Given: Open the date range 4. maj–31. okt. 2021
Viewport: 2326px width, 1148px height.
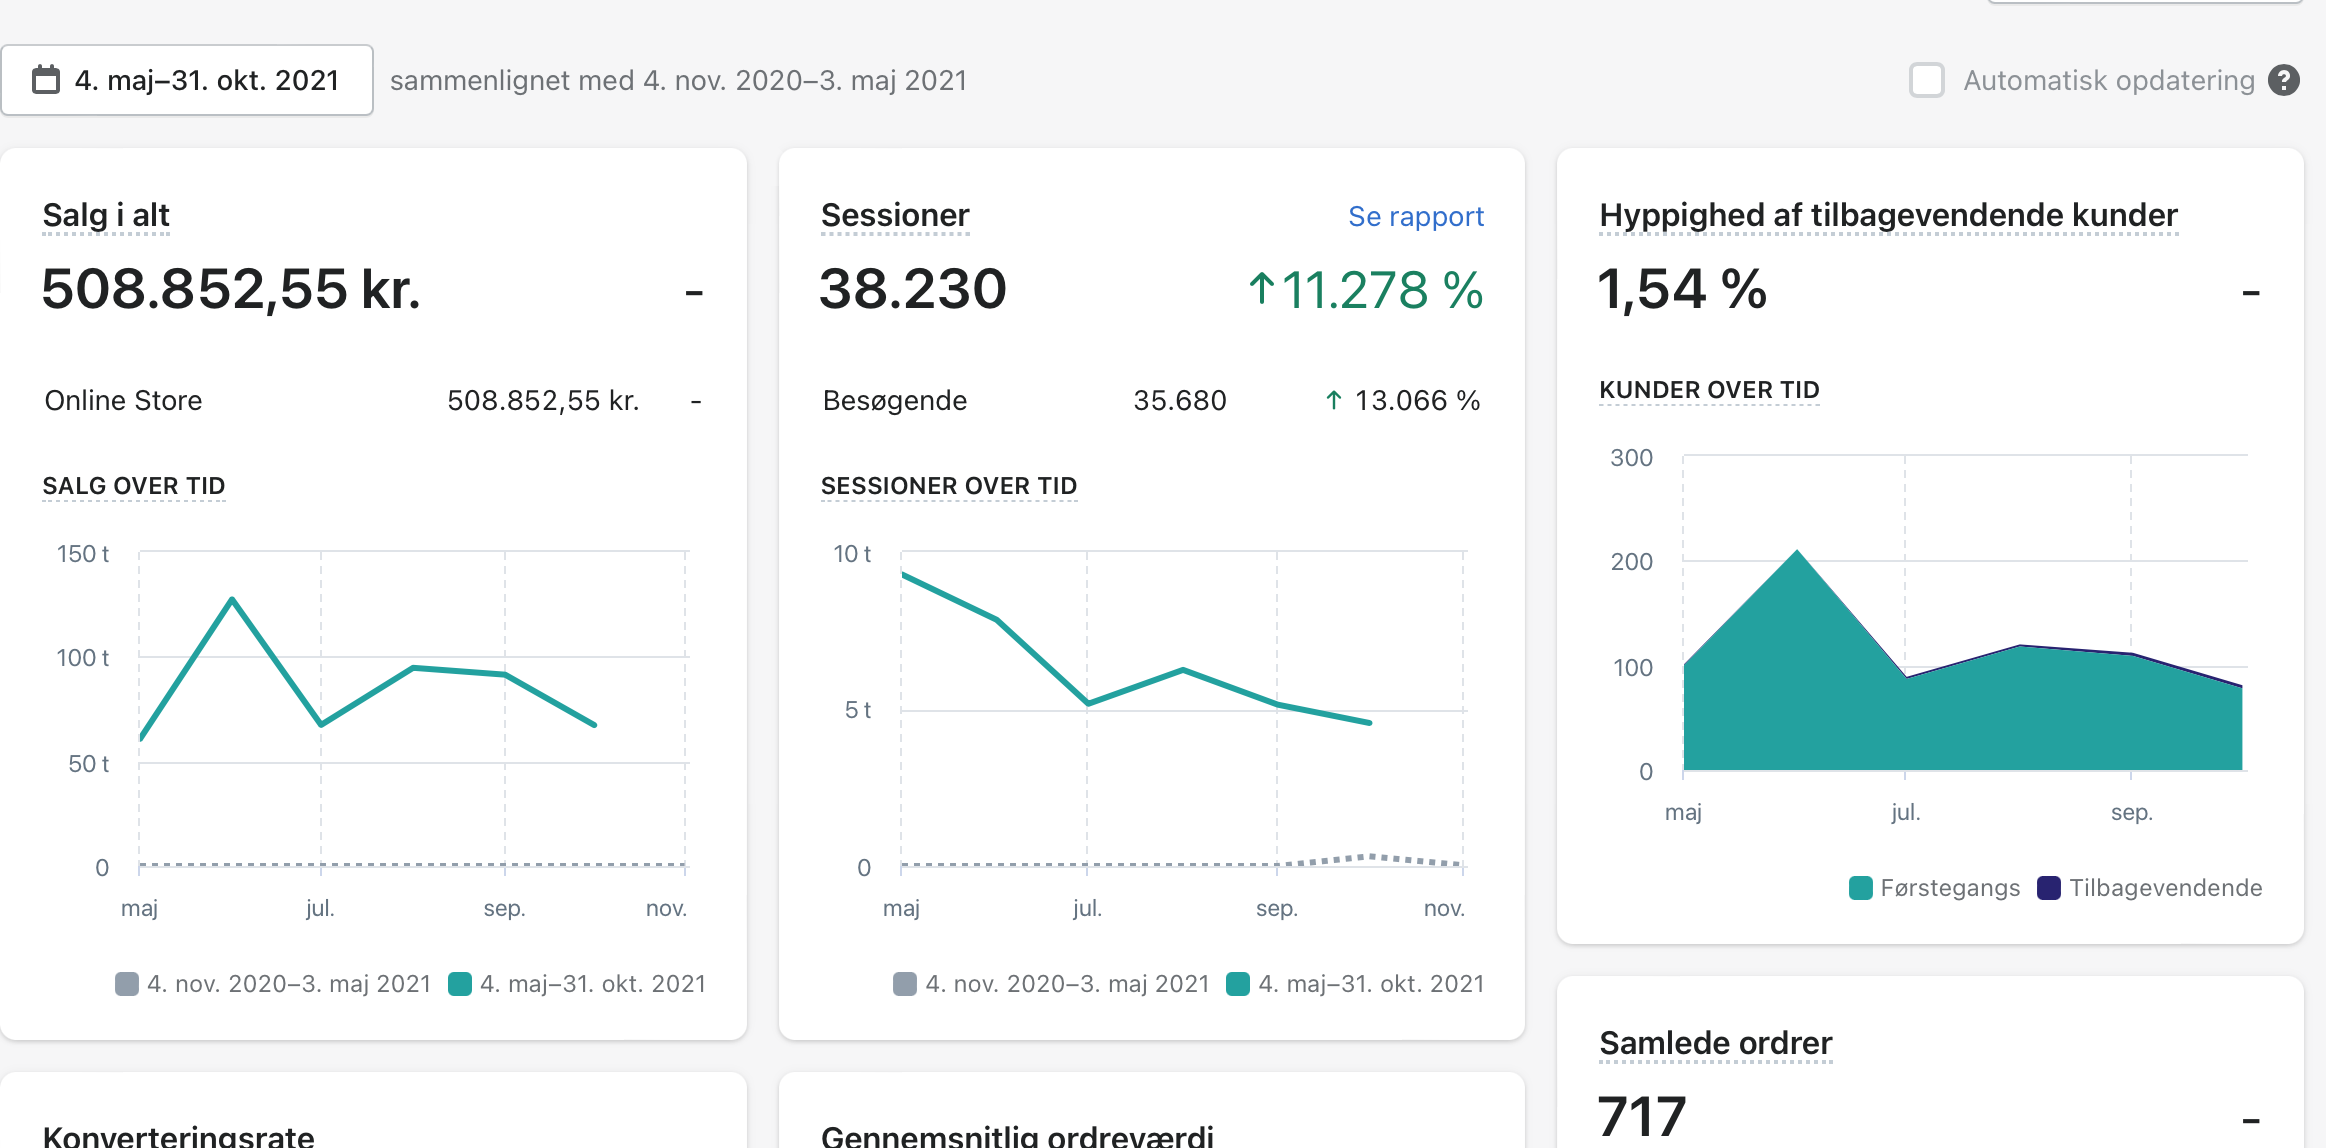Looking at the screenshot, I should (206, 80).
